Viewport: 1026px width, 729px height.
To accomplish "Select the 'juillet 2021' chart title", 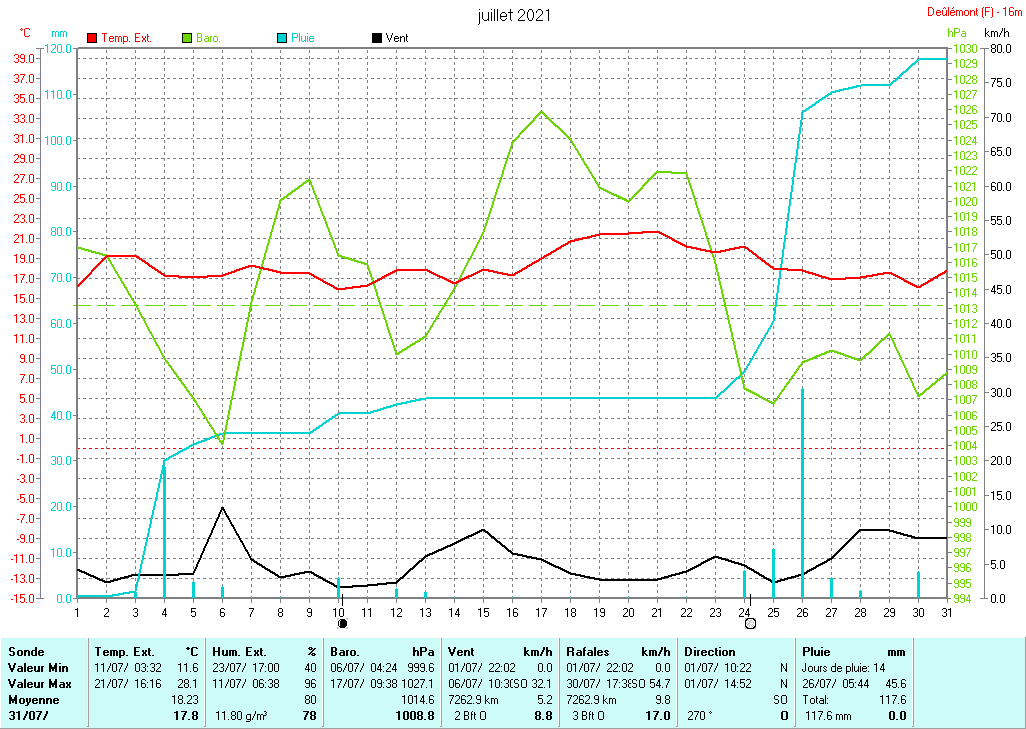I will [514, 16].
